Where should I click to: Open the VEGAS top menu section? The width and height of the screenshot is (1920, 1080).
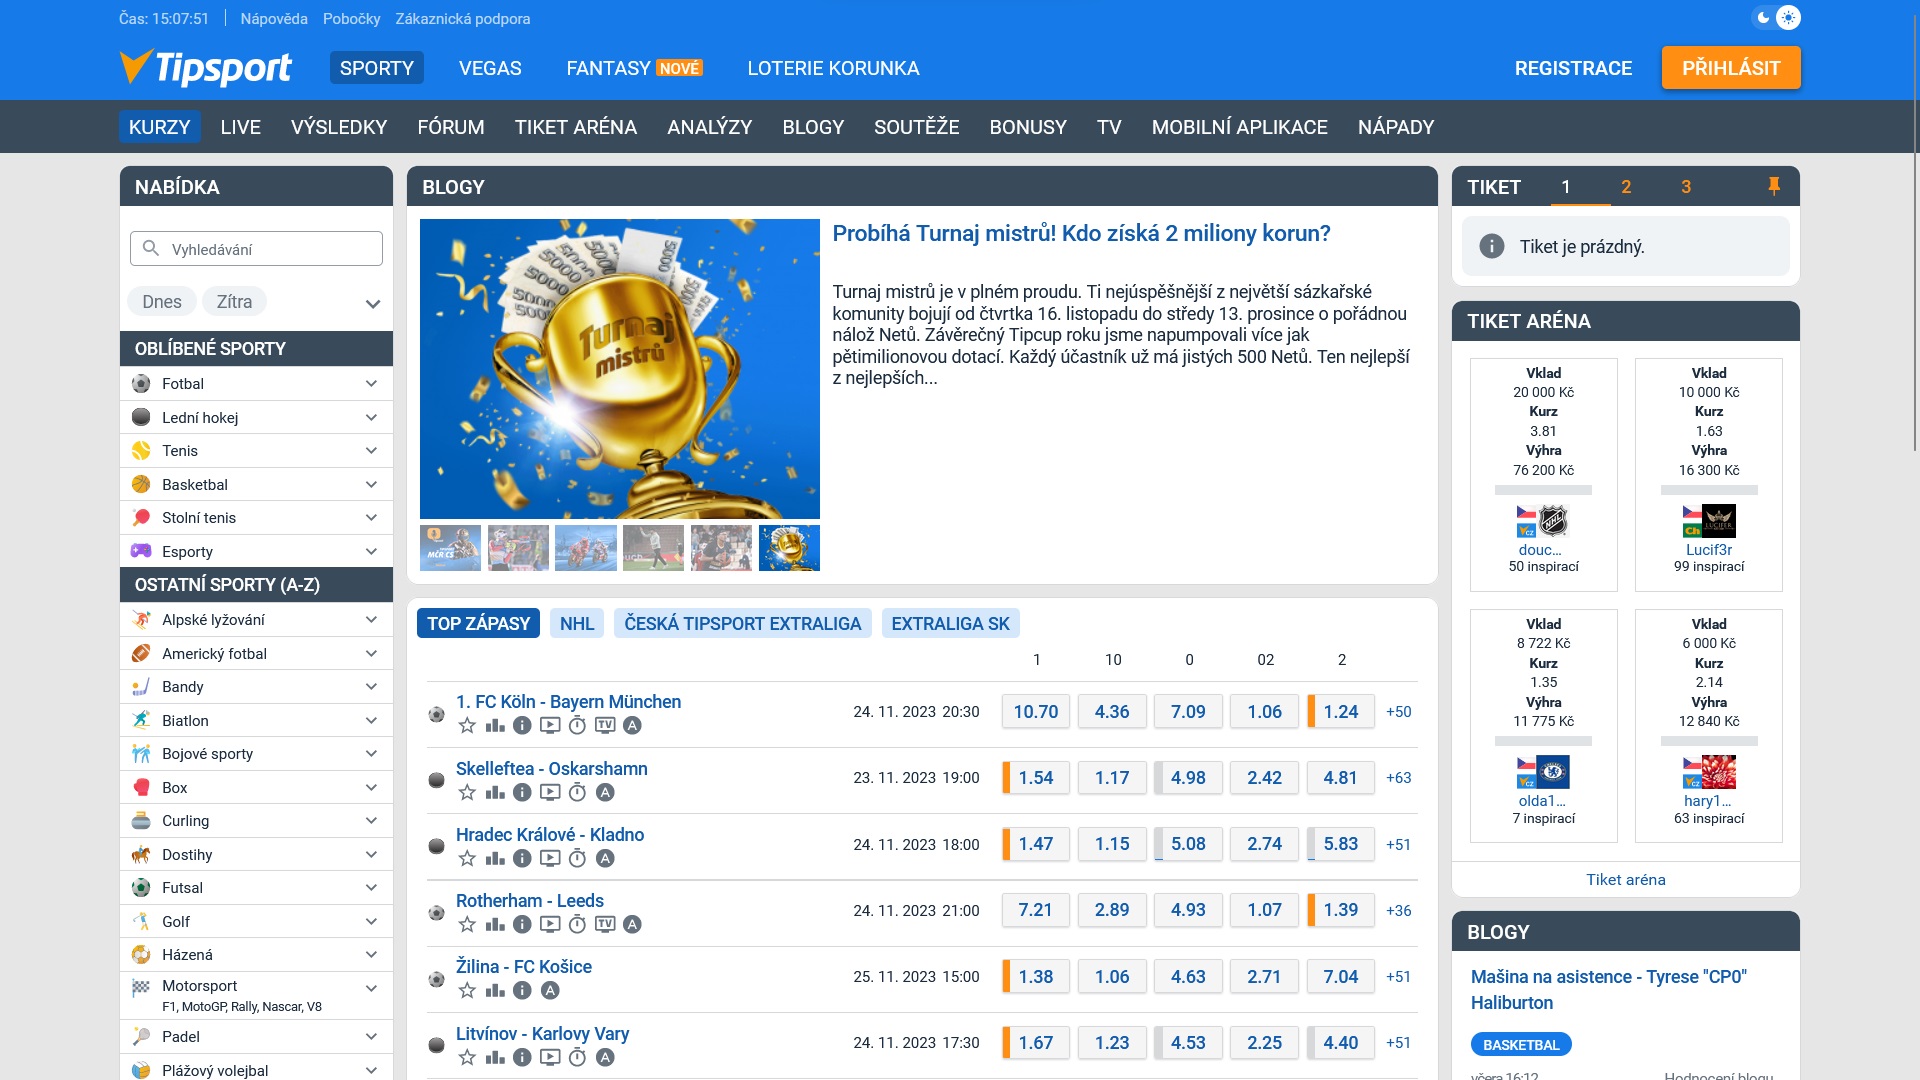[490, 68]
